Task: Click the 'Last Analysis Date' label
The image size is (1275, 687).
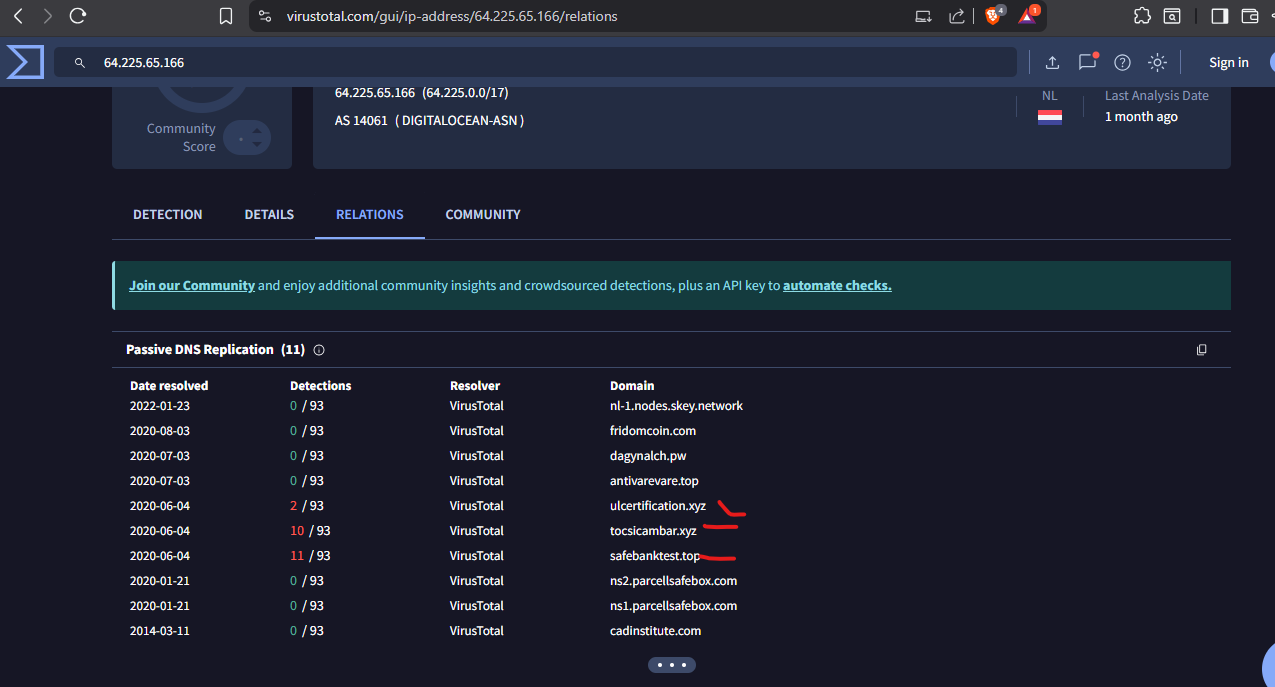Action: (x=1156, y=96)
